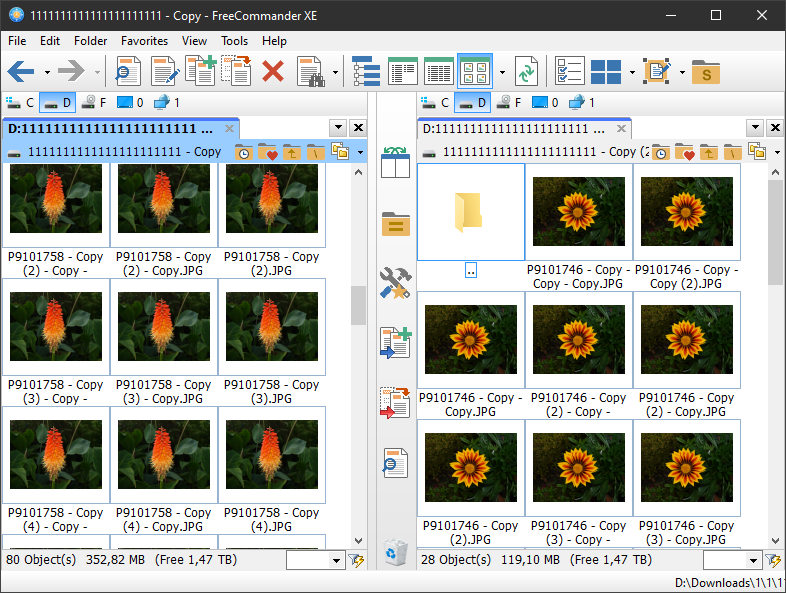Open the Tools menu

[235, 41]
